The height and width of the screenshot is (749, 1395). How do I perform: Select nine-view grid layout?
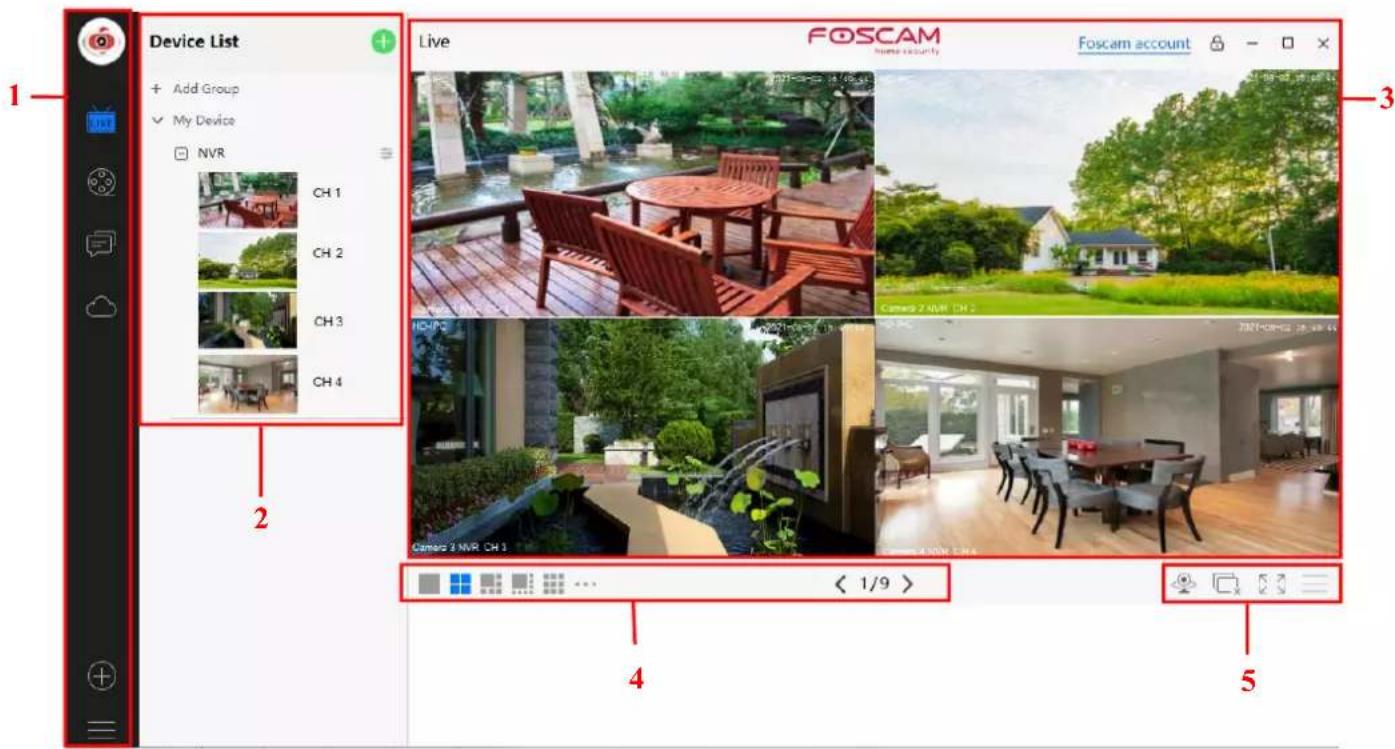click(x=554, y=584)
